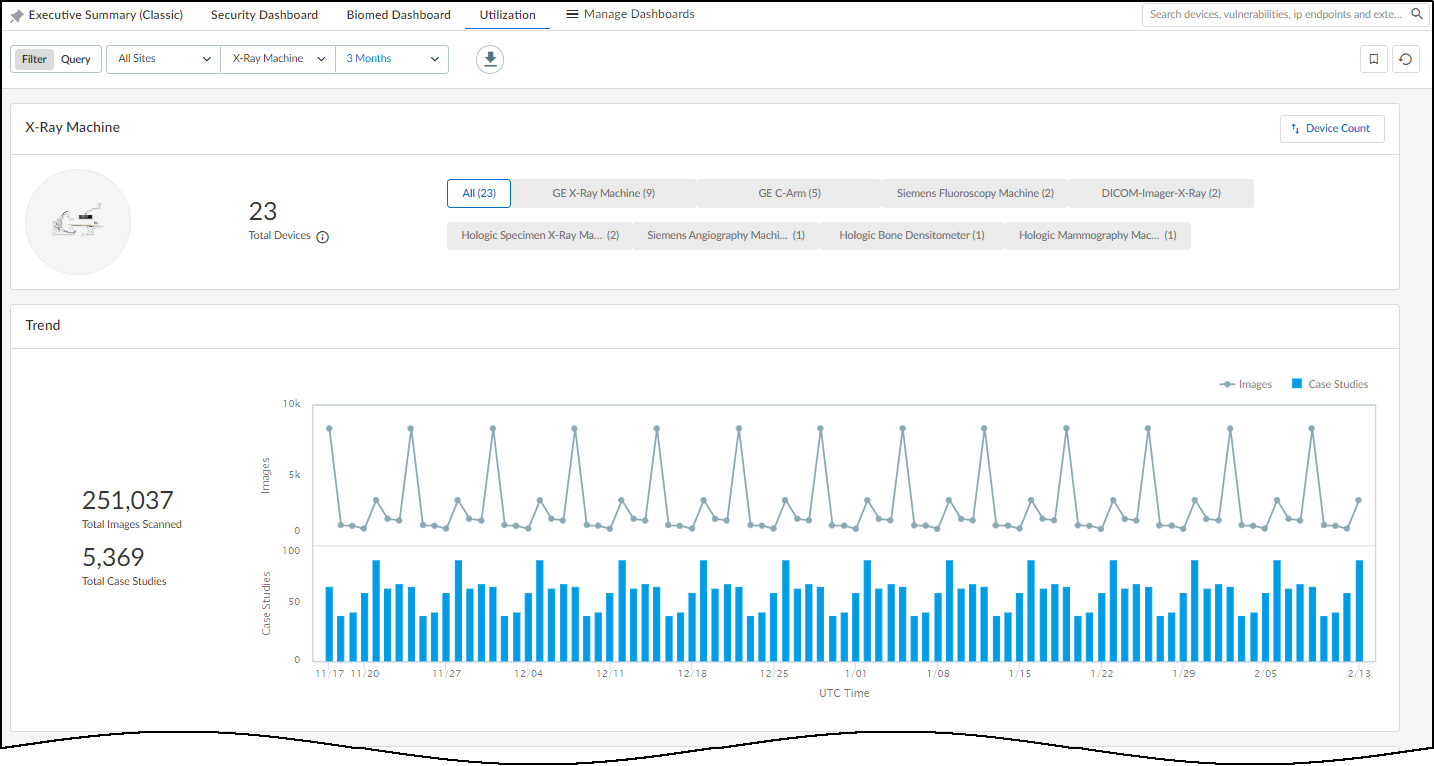The height and width of the screenshot is (766, 1434).
Task: Filter by GE X-Ray Machine (9)
Action: 603,193
